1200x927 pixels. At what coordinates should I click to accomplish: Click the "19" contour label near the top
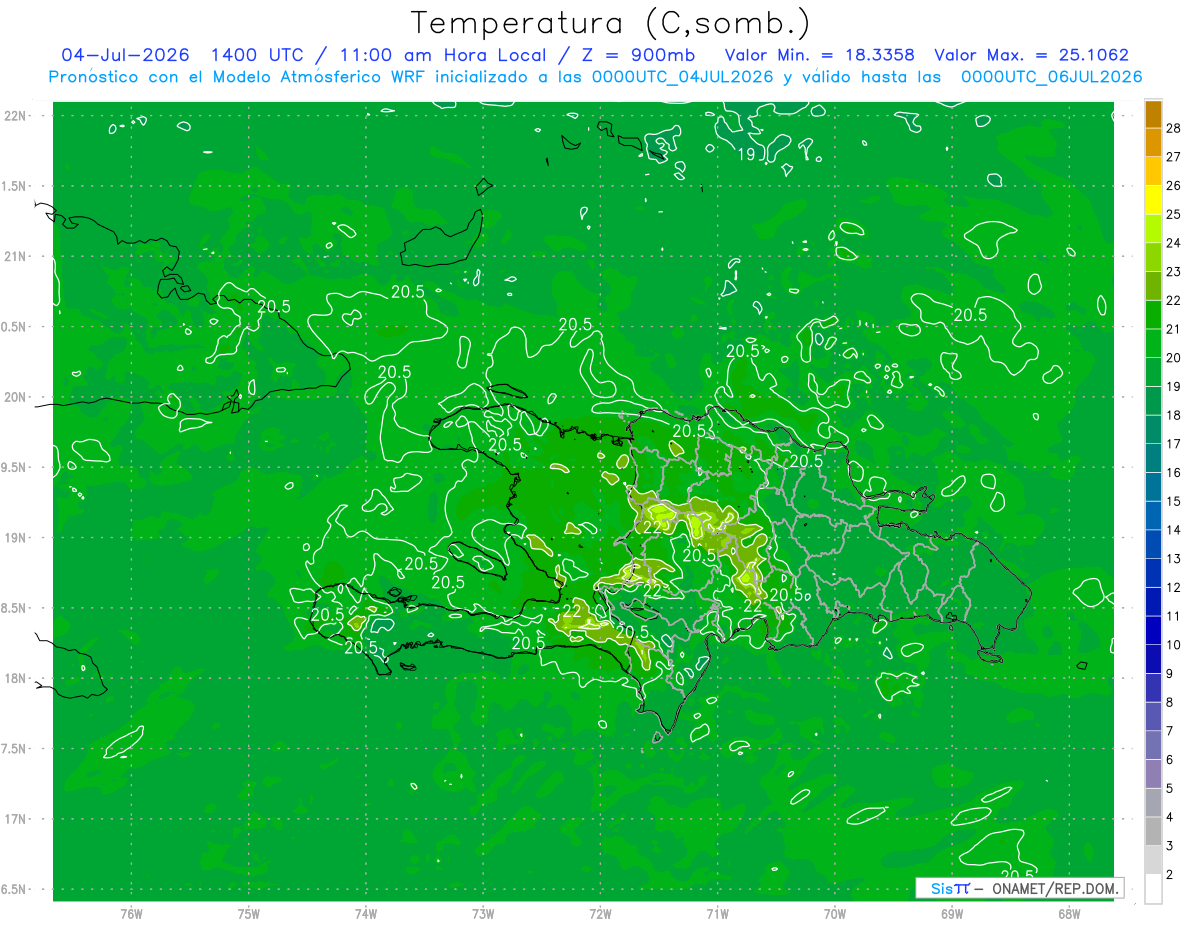click(747, 154)
